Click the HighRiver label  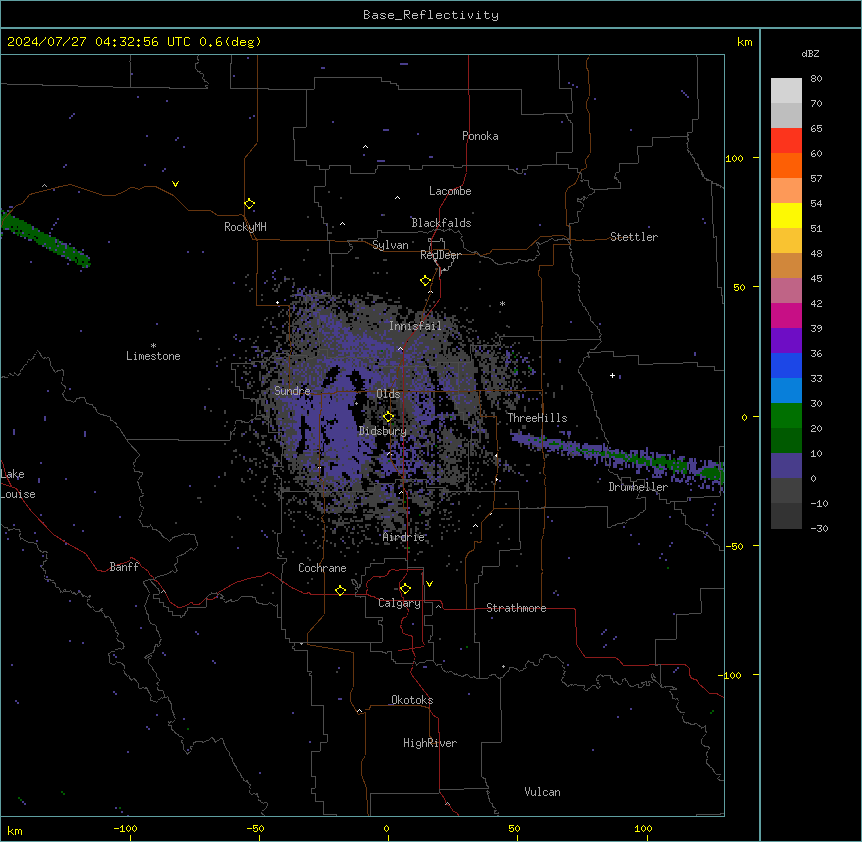tap(430, 743)
